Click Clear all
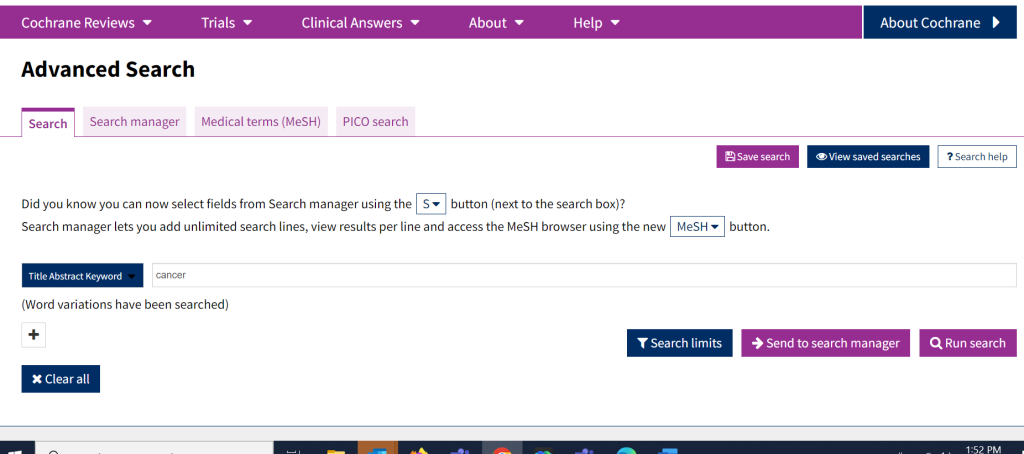Screen dimensions: 1024x454 [x=61, y=379]
